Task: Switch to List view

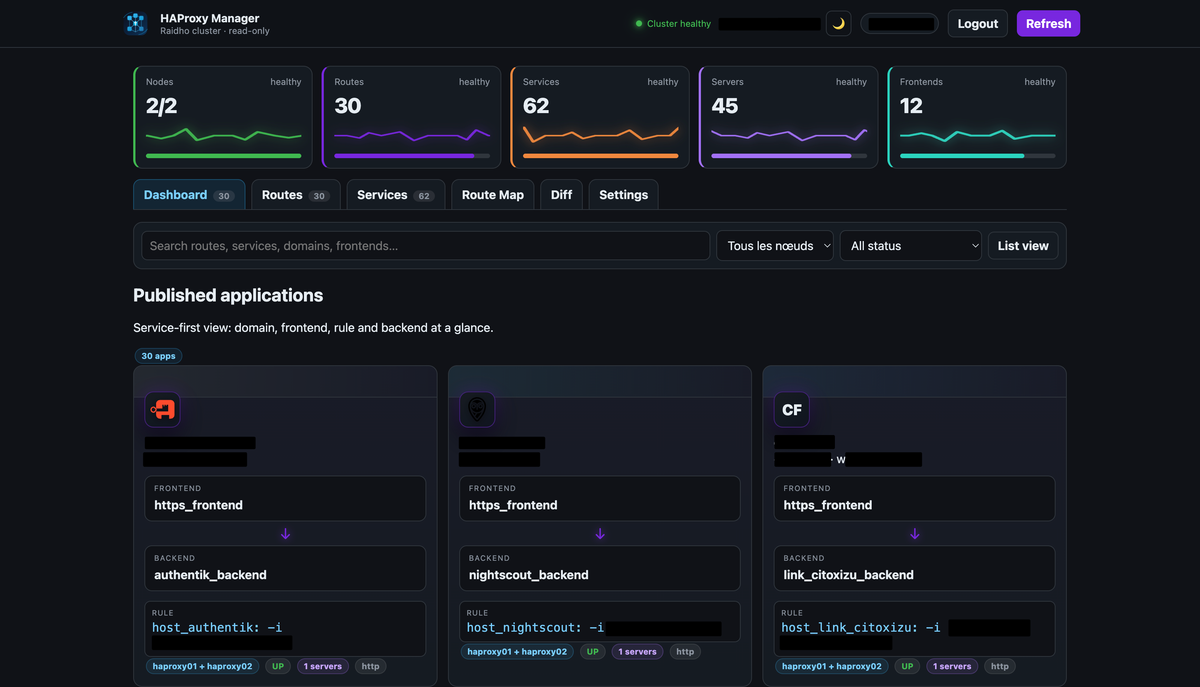Action: pos(1023,246)
